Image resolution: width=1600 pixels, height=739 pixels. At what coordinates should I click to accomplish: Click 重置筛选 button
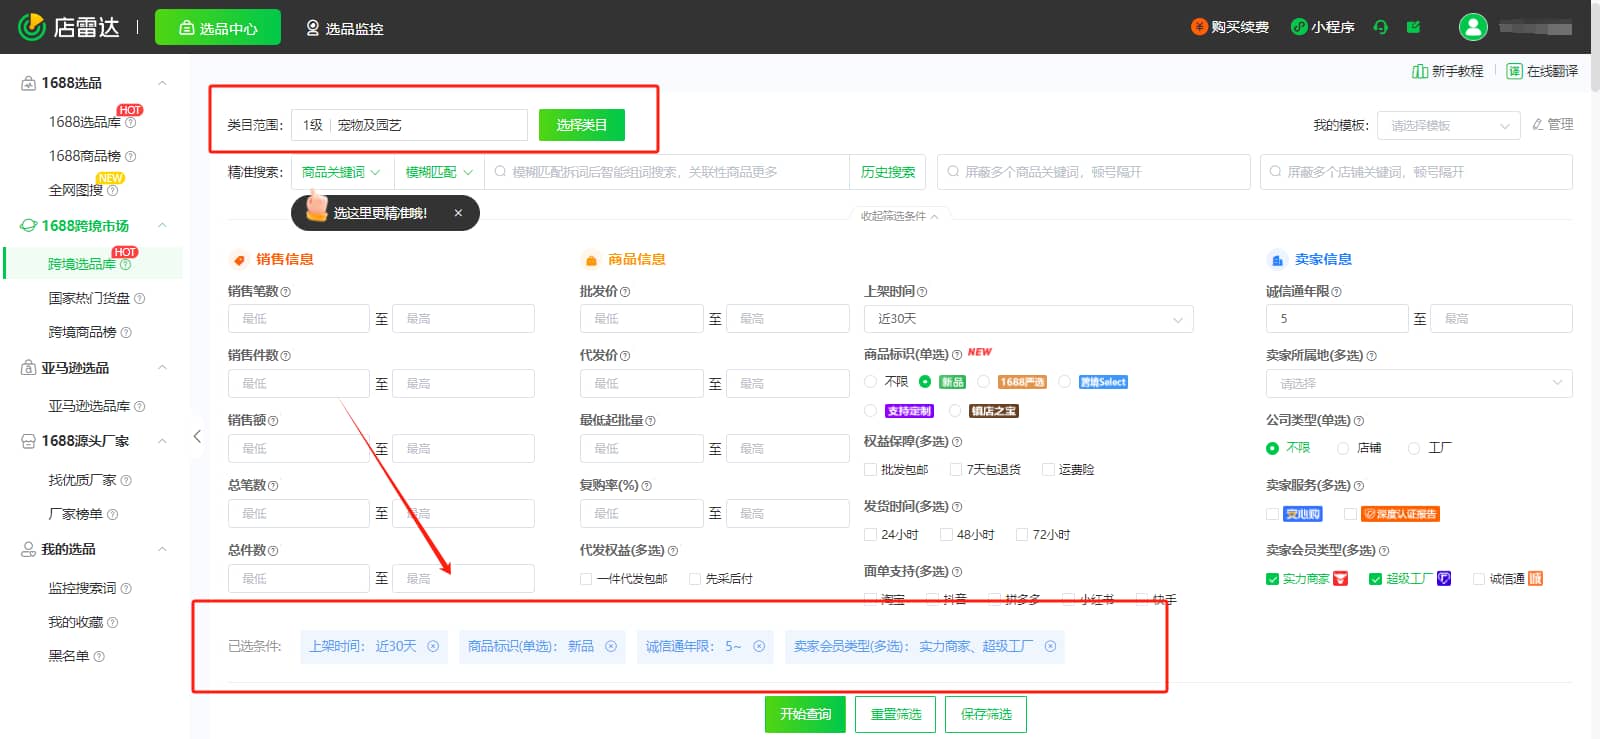click(x=896, y=714)
